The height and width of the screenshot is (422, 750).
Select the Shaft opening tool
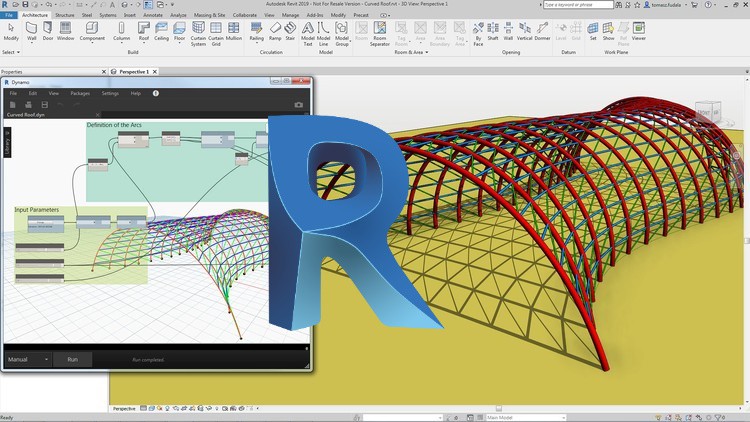(x=493, y=31)
